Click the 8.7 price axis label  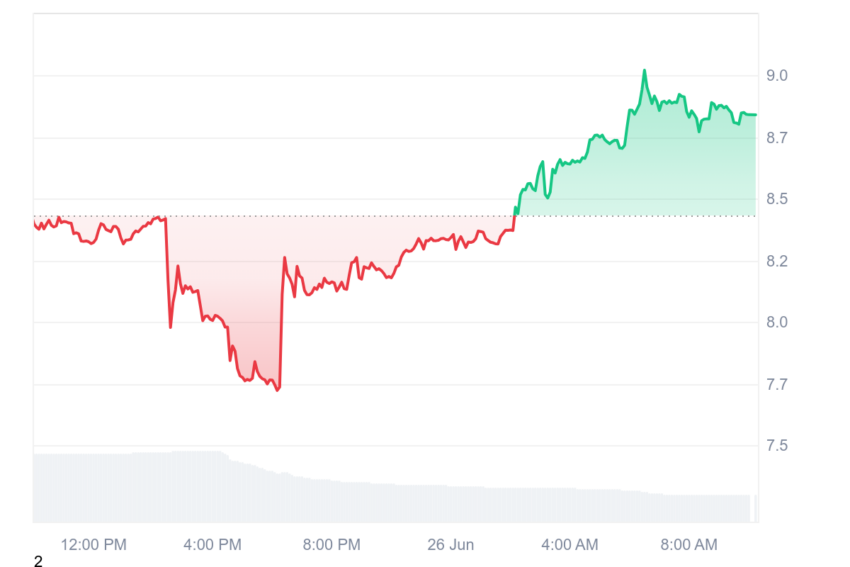pos(776,138)
